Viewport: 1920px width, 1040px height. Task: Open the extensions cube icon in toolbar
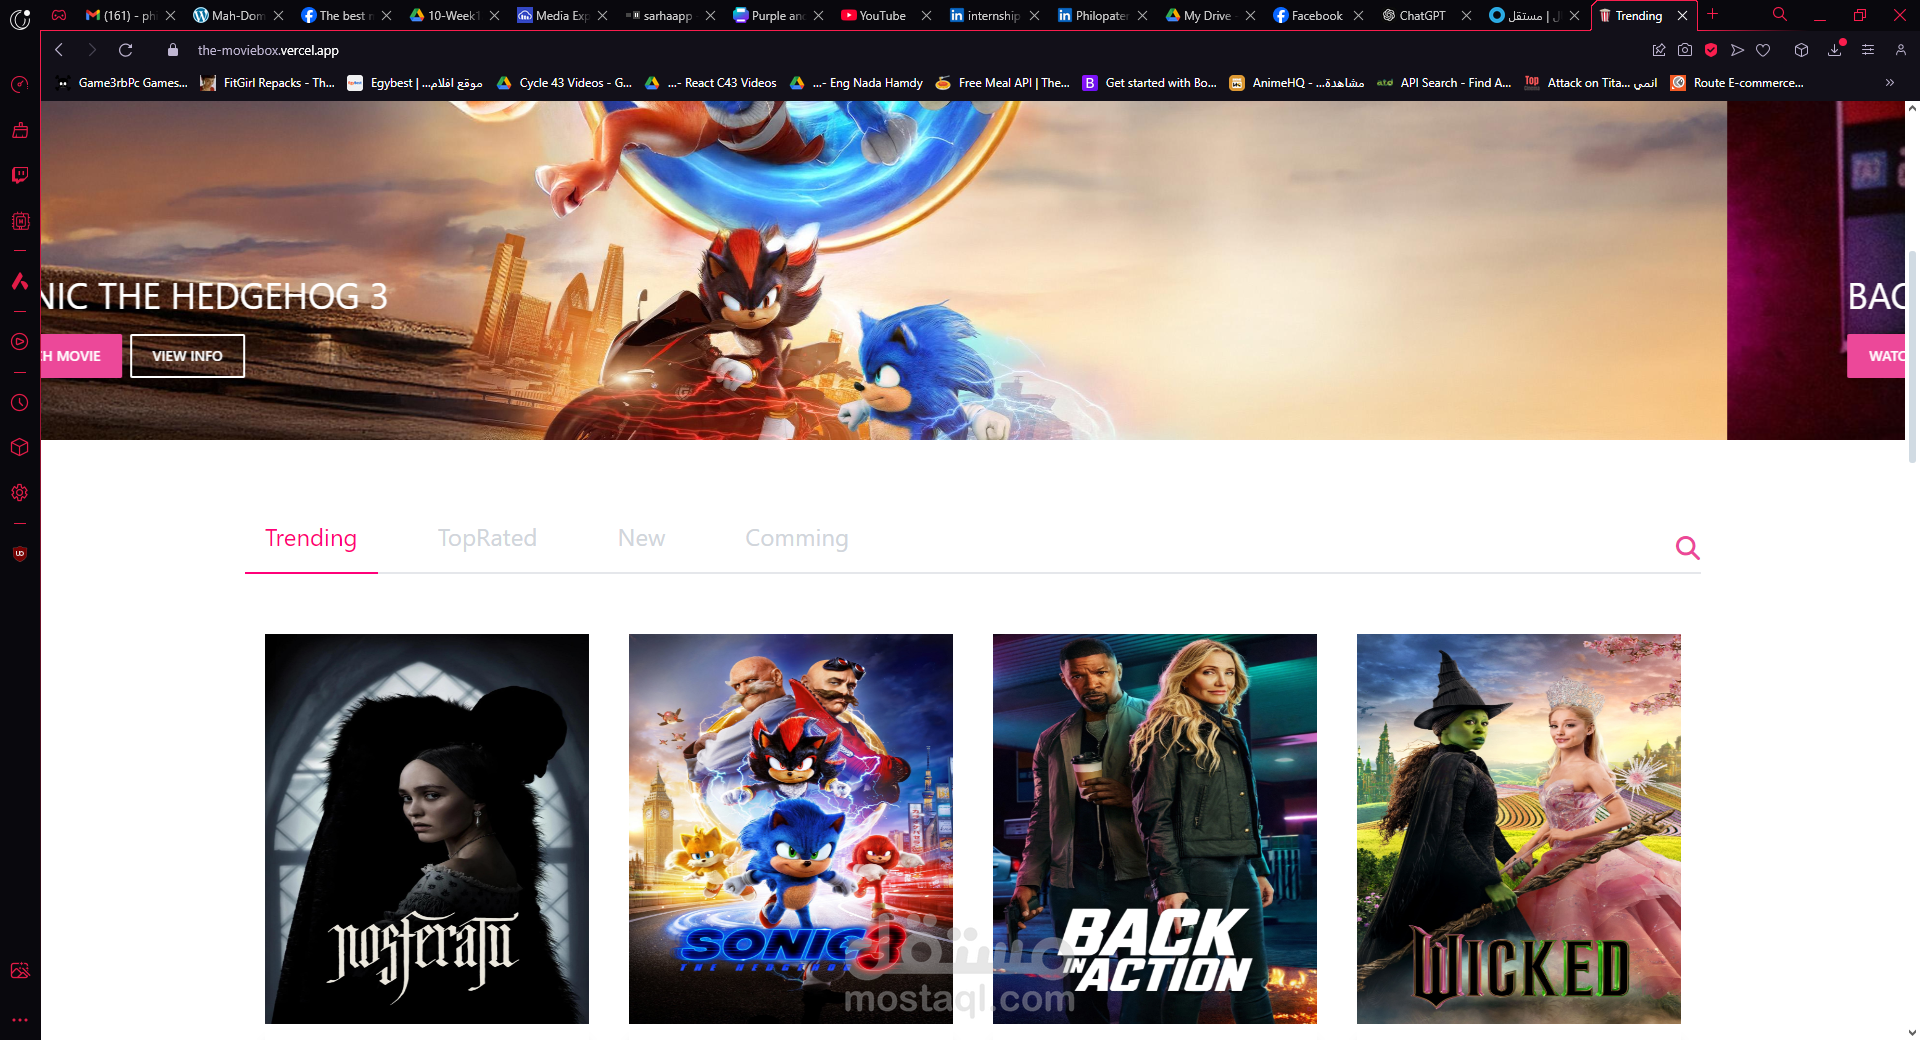pos(1801,50)
